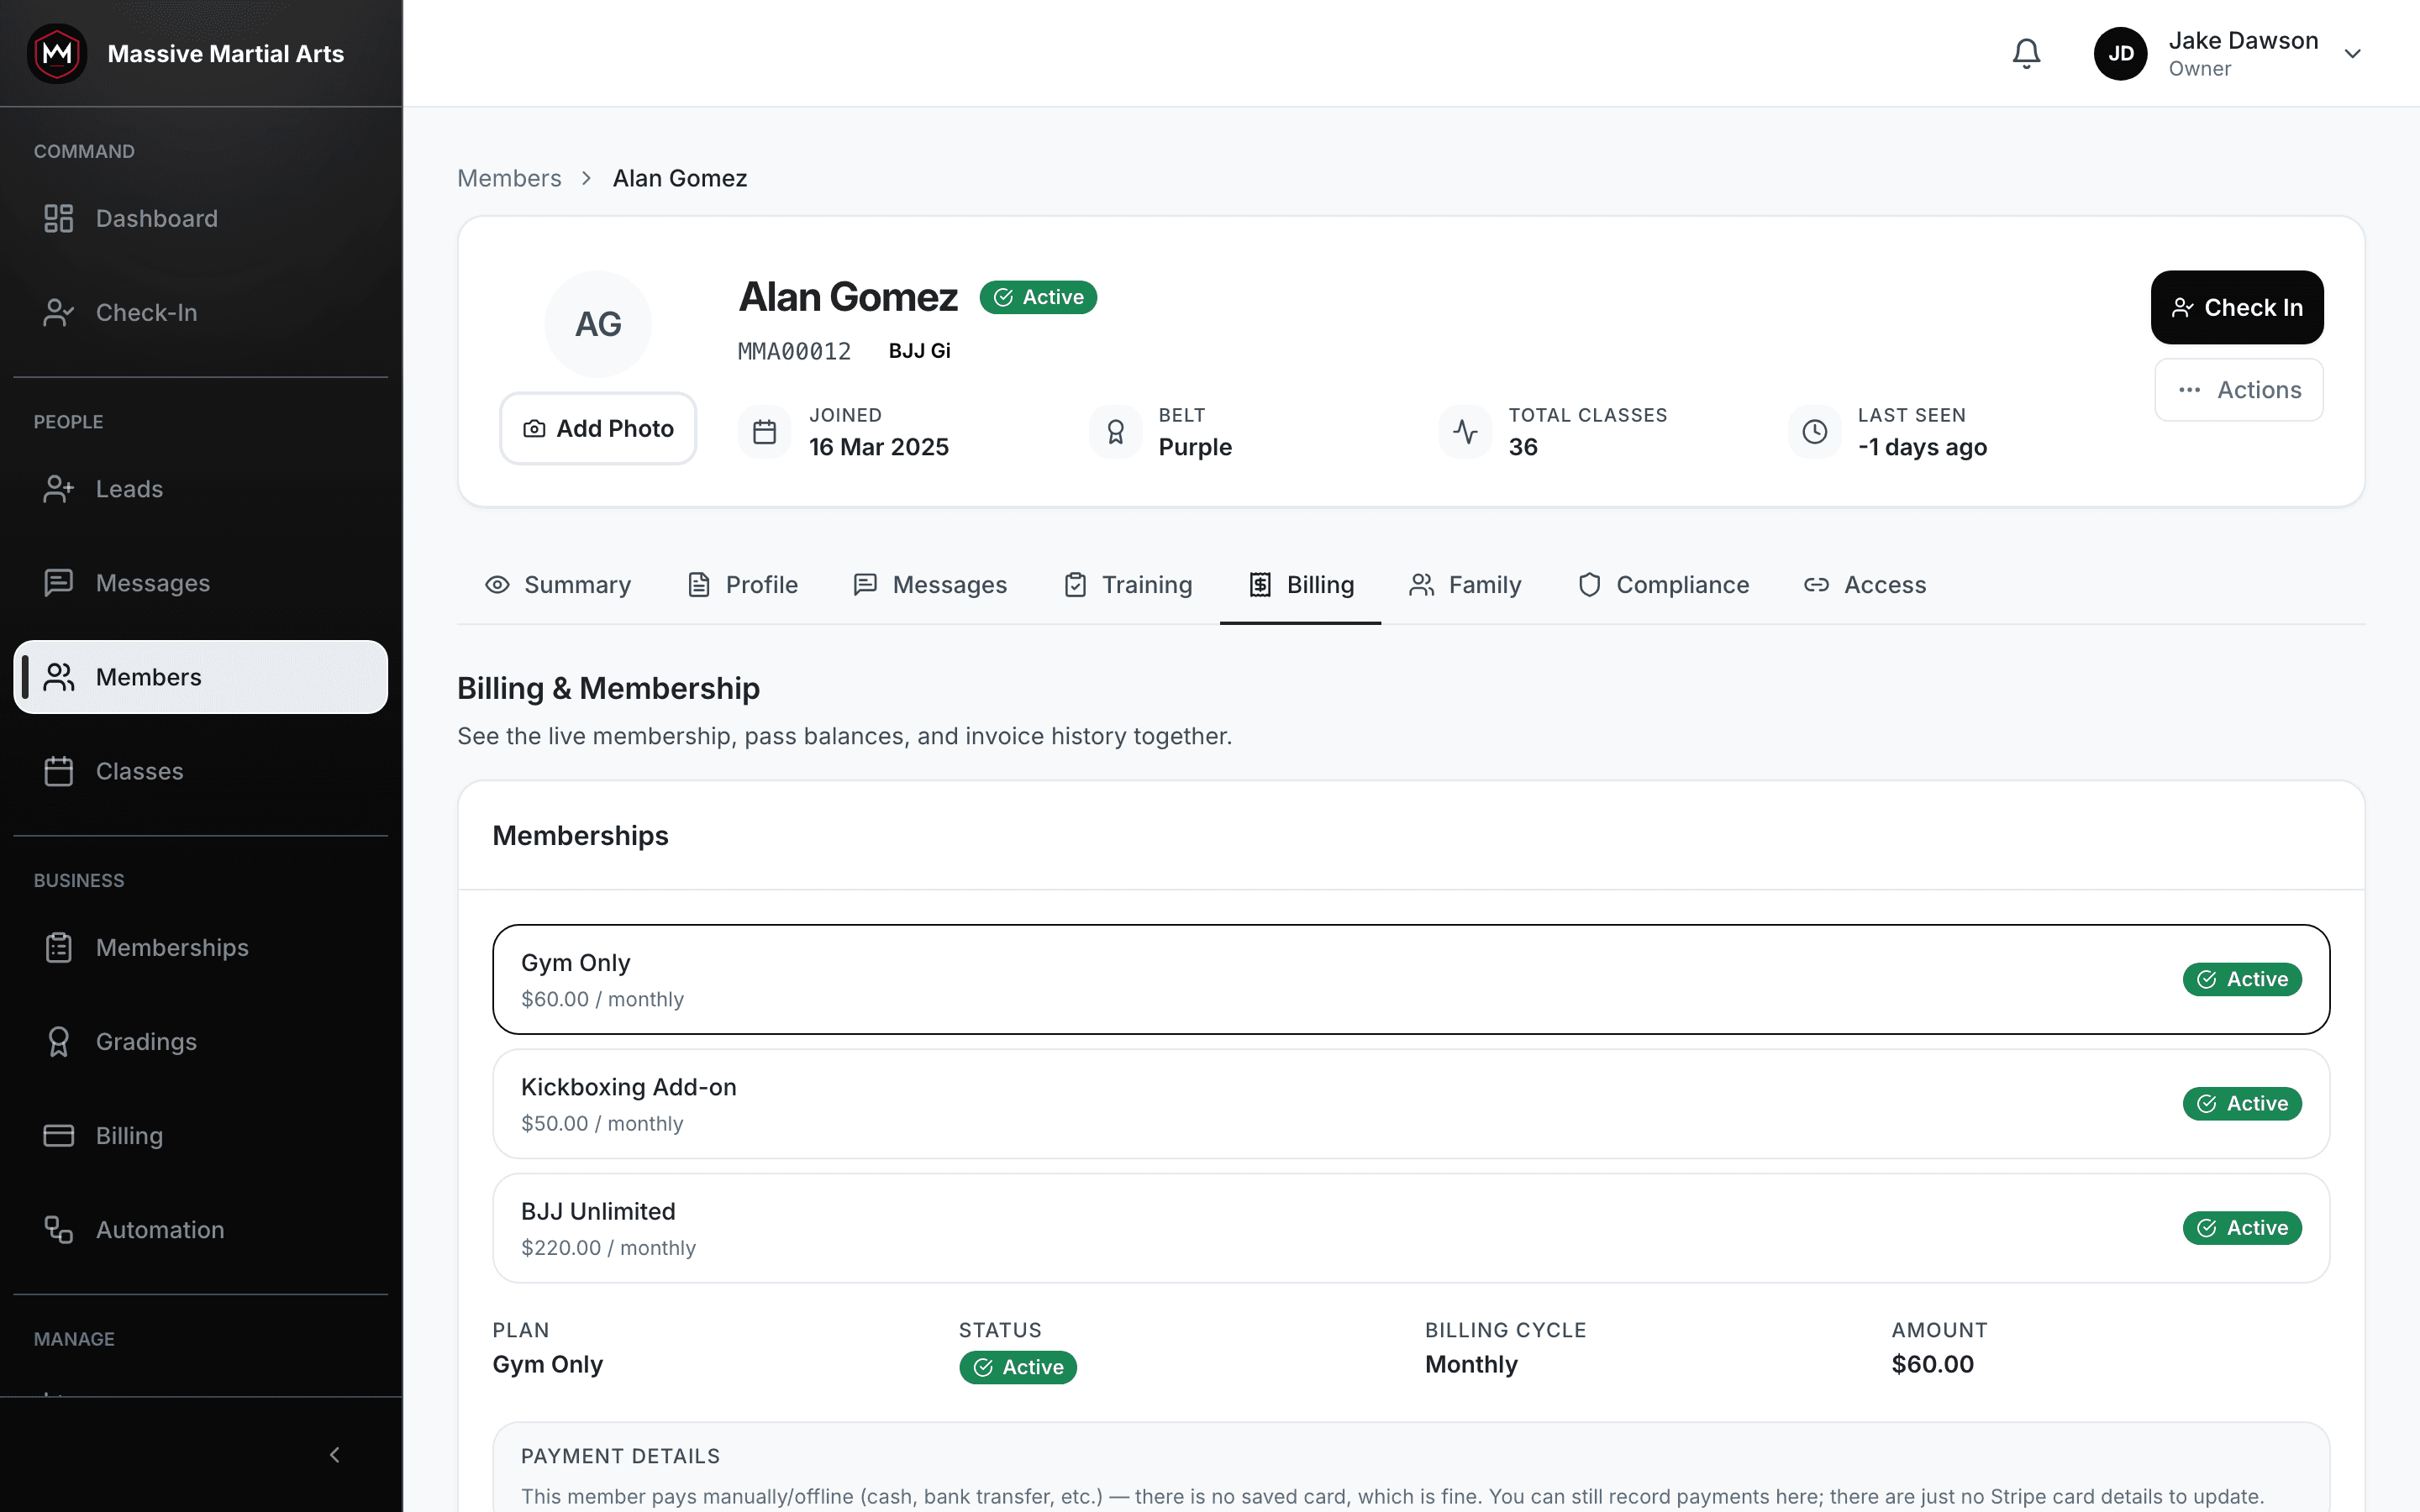Viewport: 2420px width, 1512px height.
Task: Click the Memberships clipboard icon
Action: pyautogui.click(x=59, y=947)
